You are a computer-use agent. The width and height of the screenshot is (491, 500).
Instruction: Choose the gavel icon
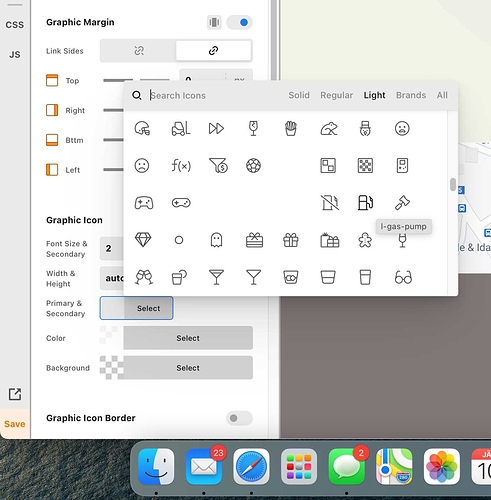402,202
